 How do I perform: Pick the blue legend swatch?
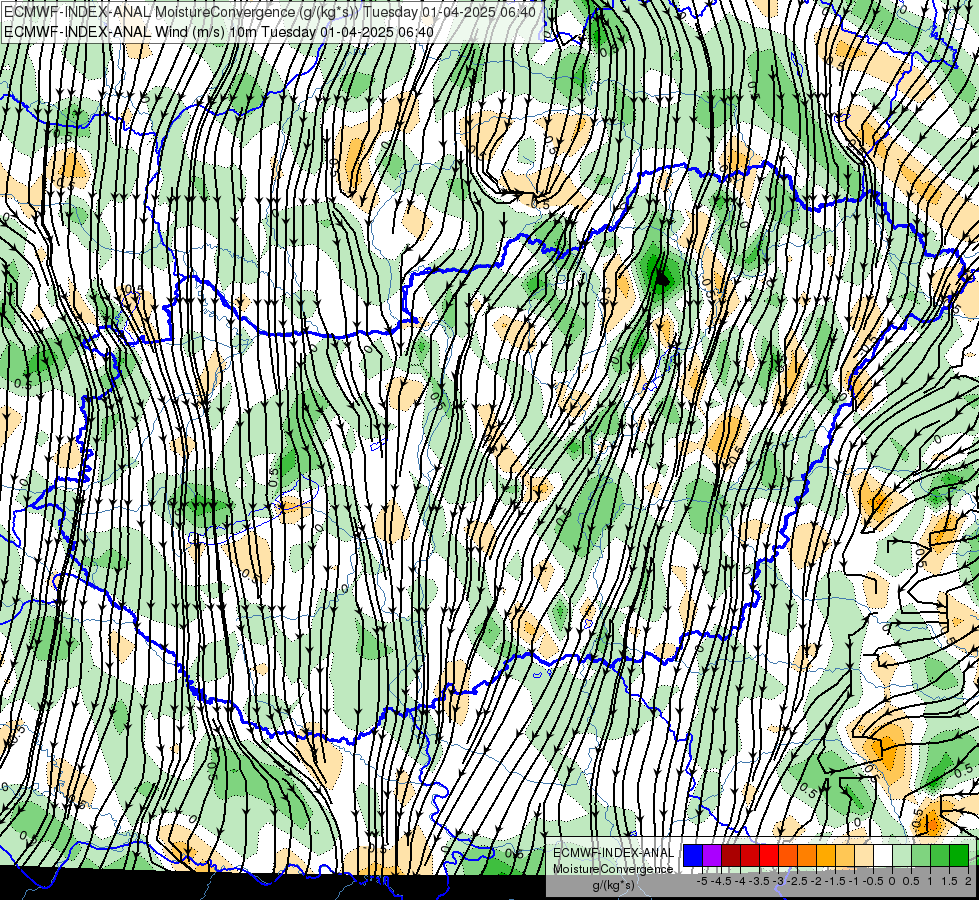[x=693, y=856]
